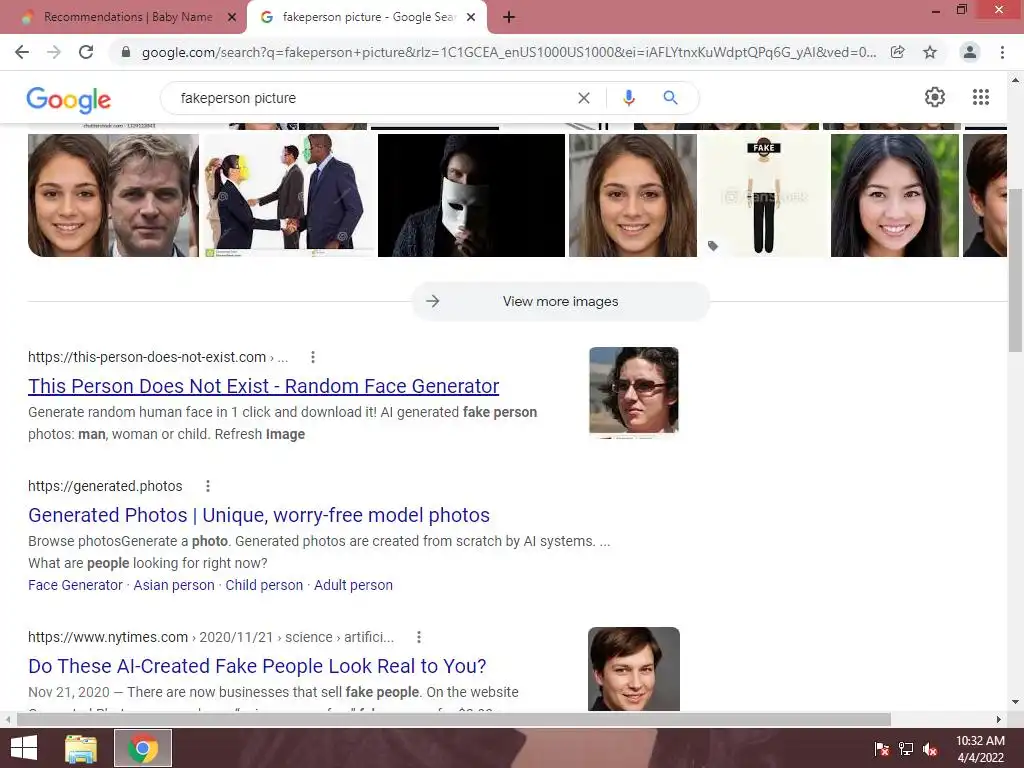Screen dimensions: 1024x768
Task: Open the Face Generator sitelink
Action: pyautogui.click(x=75, y=585)
